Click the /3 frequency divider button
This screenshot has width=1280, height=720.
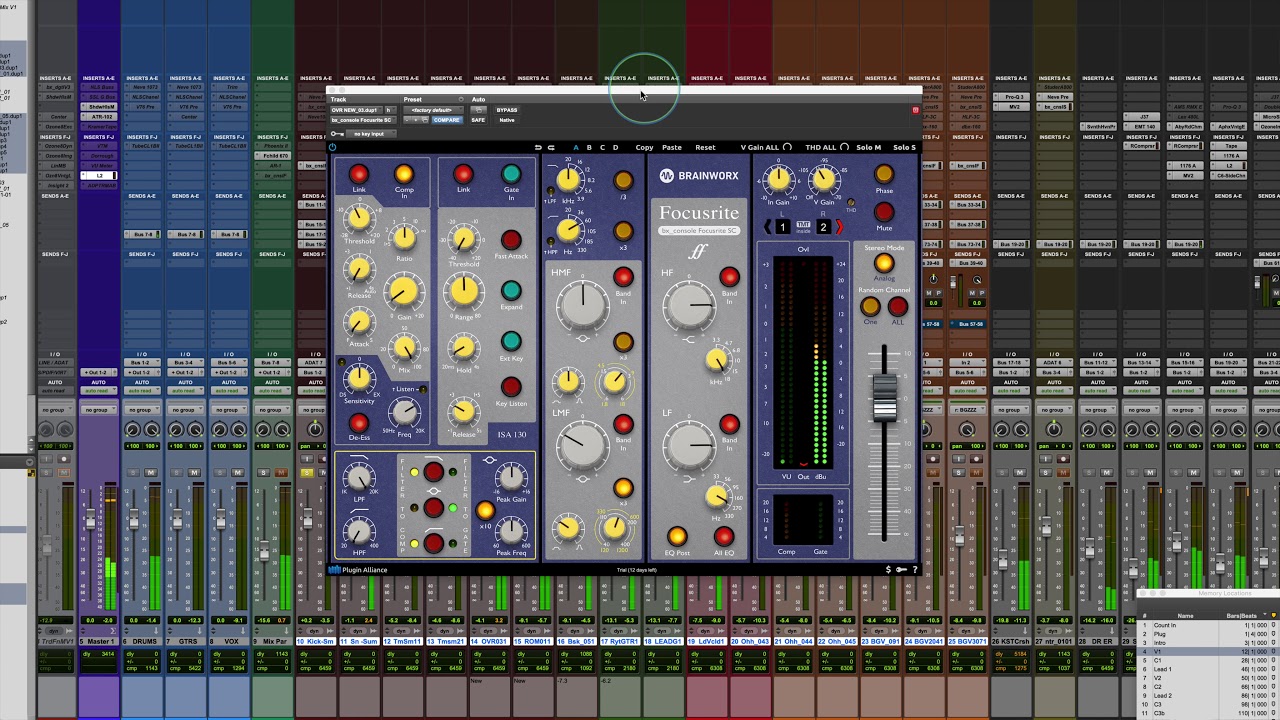pos(623,180)
